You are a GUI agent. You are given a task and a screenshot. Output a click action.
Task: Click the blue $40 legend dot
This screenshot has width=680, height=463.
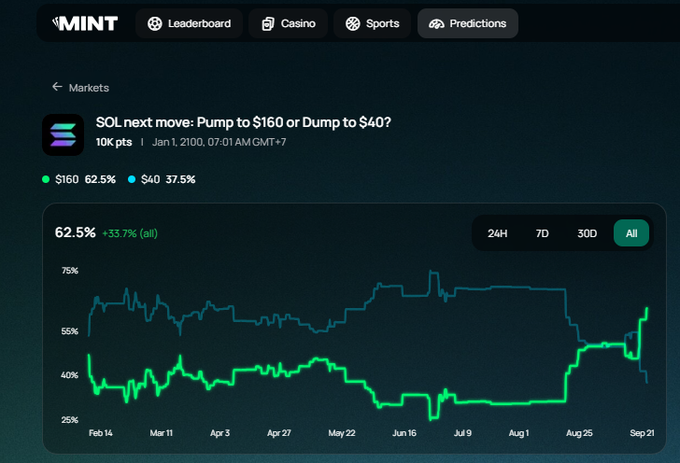point(132,179)
